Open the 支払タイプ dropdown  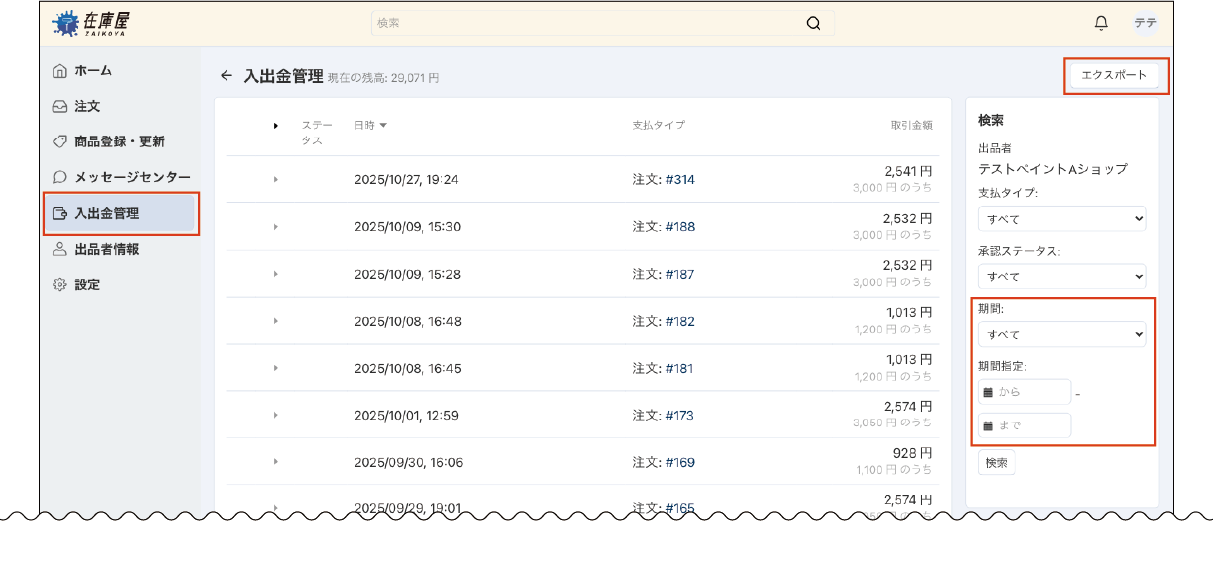(x=1061, y=219)
